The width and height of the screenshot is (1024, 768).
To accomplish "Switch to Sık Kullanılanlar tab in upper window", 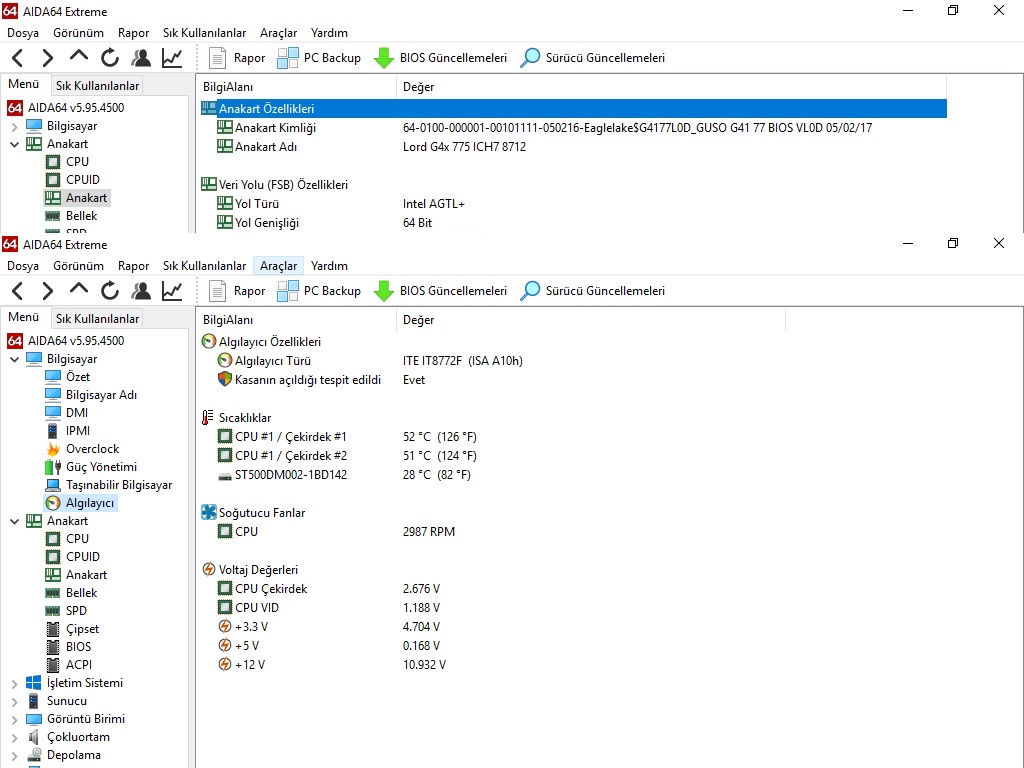I will click(x=97, y=86).
